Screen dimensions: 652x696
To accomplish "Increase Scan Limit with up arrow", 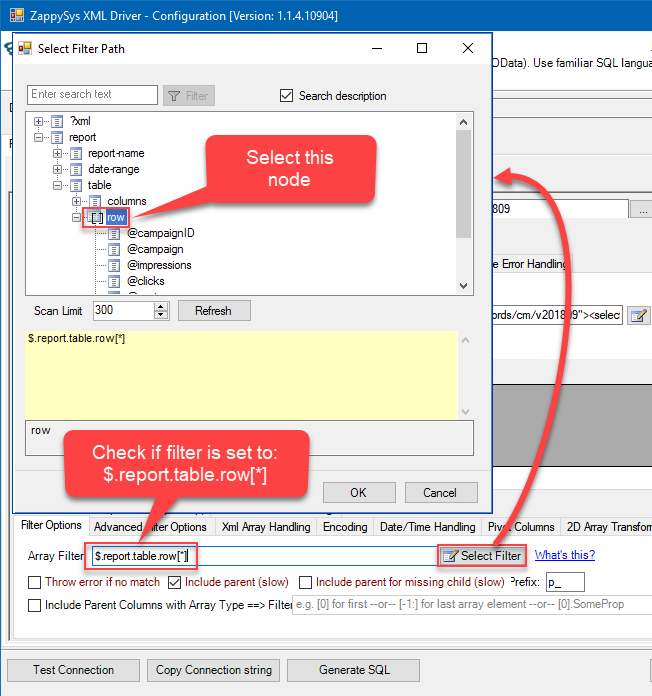I will [x=161, y=307].
